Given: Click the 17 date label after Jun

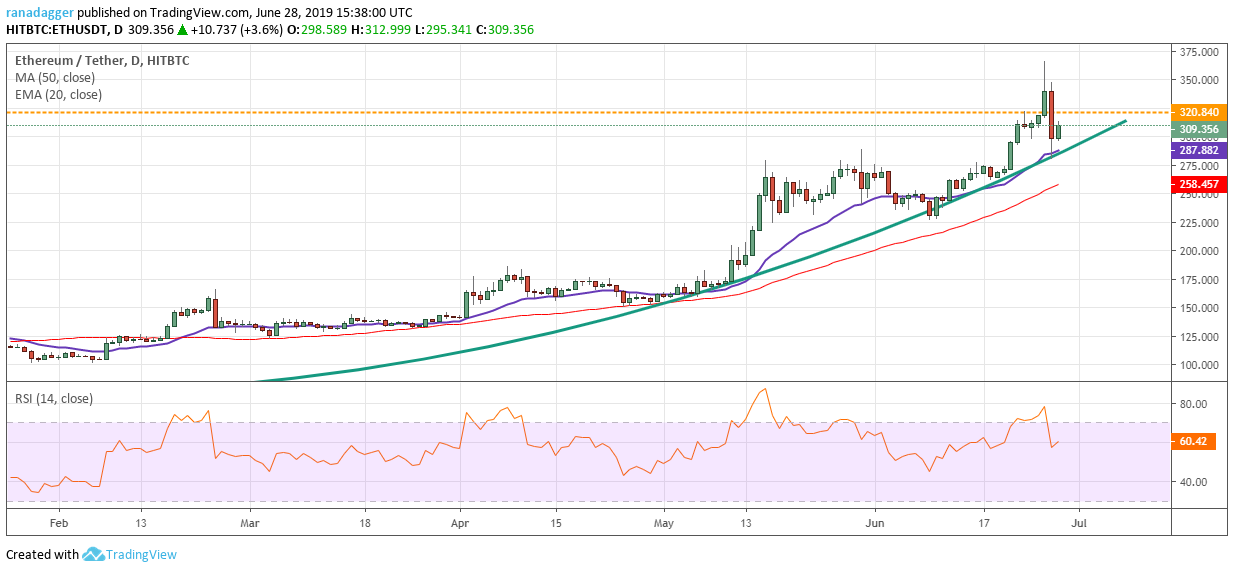Looking at the screenshot, I should [985, 522].
